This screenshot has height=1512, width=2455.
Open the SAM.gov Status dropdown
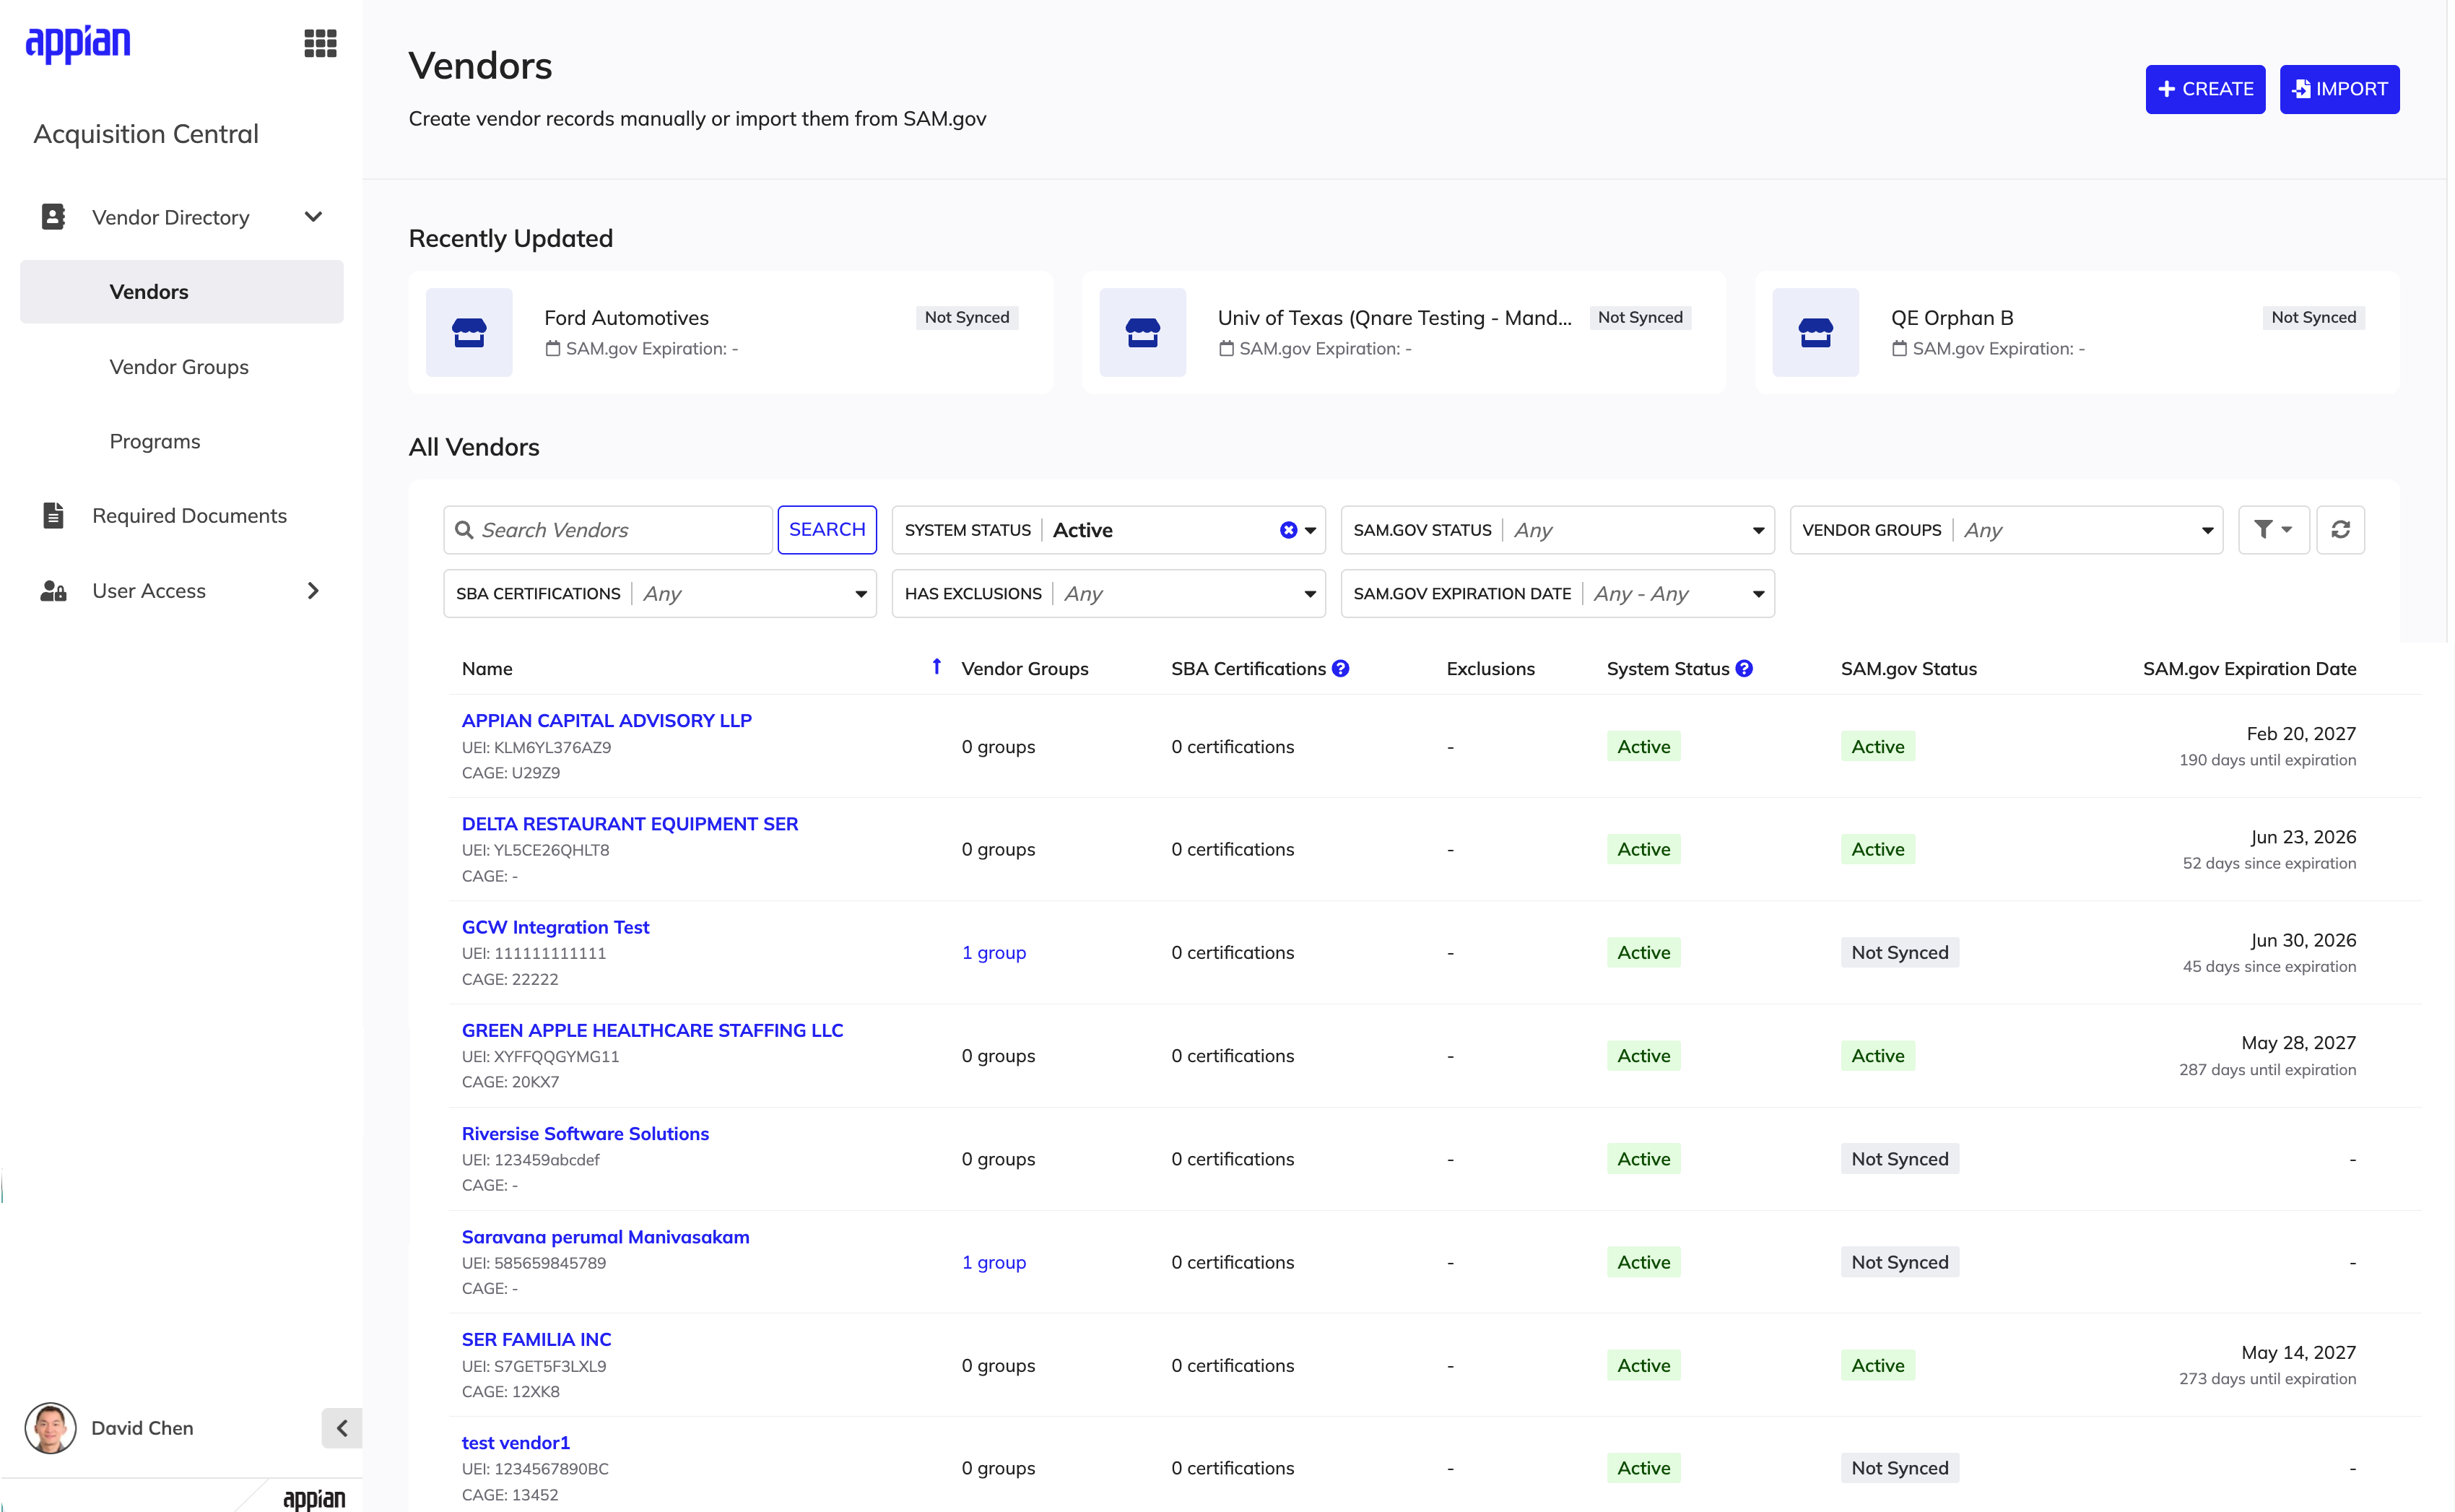[1557, 530]
